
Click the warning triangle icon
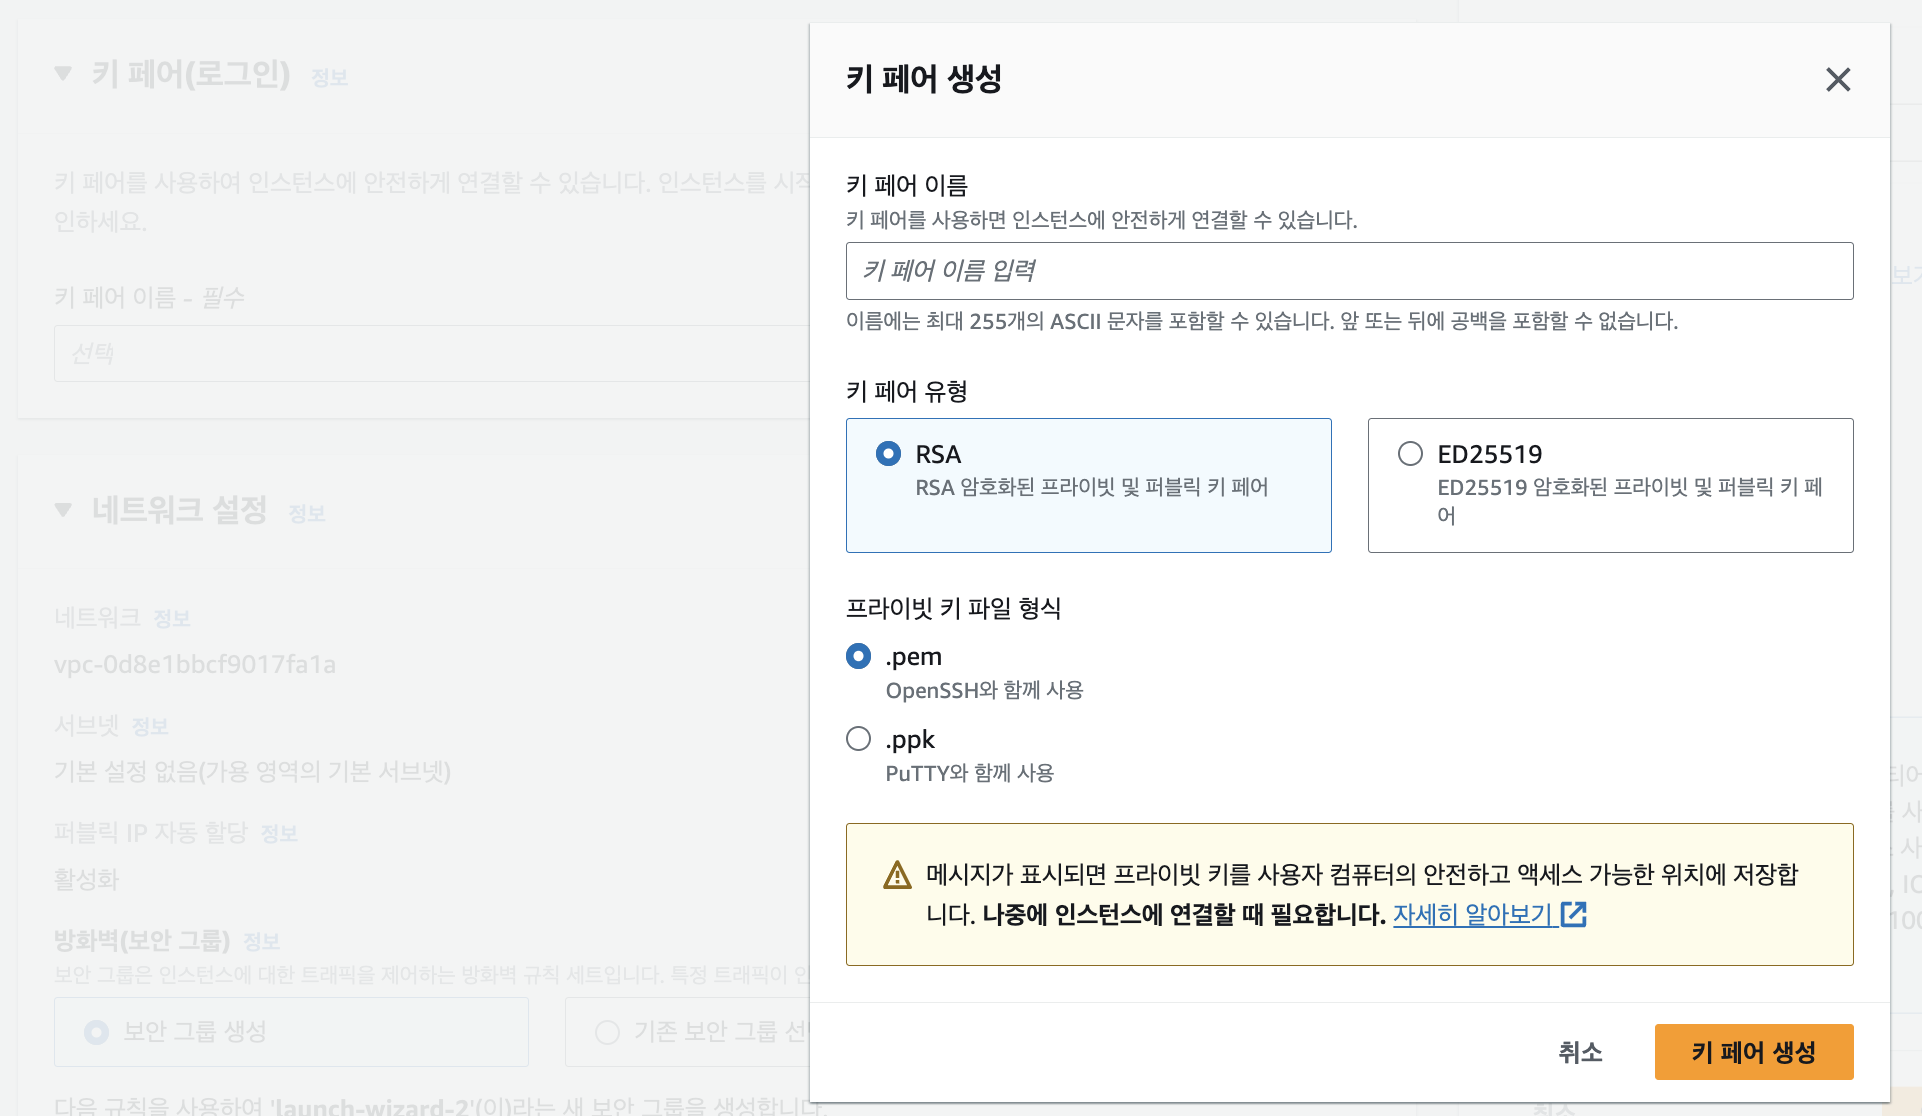click(897, 876)
